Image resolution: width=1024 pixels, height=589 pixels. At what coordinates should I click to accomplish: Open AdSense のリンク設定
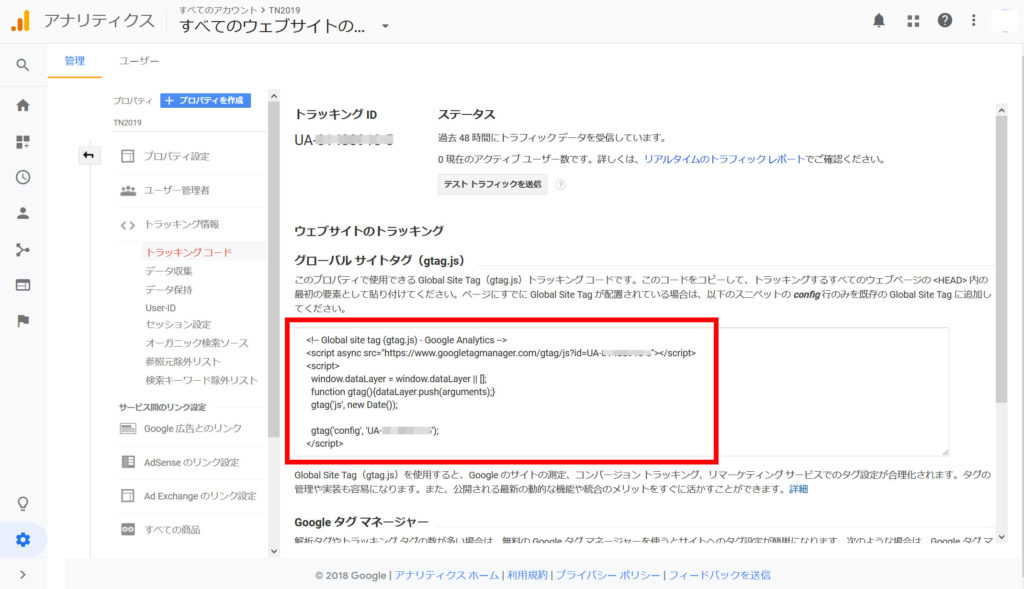(191, 462)
